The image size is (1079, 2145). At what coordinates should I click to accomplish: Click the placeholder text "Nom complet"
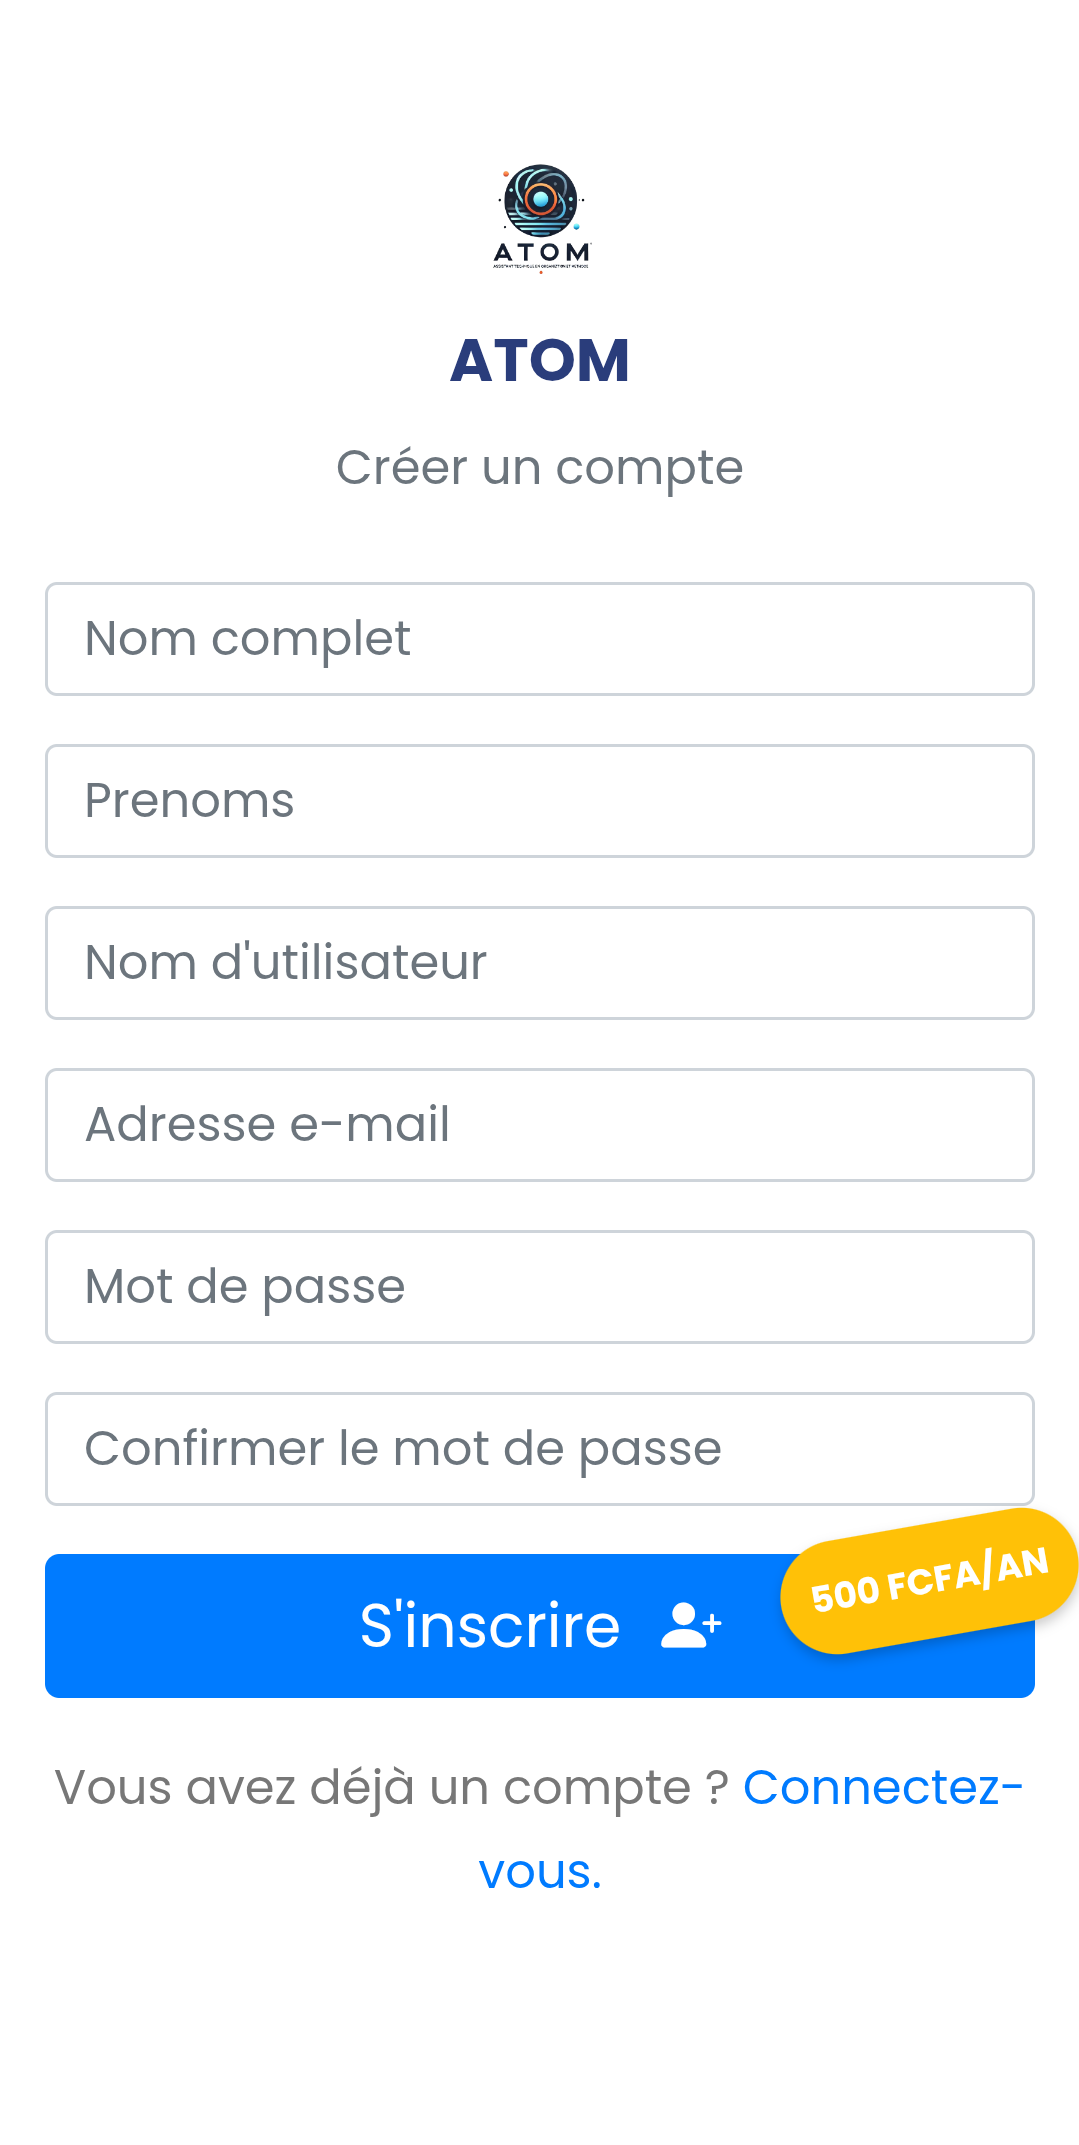248,639
